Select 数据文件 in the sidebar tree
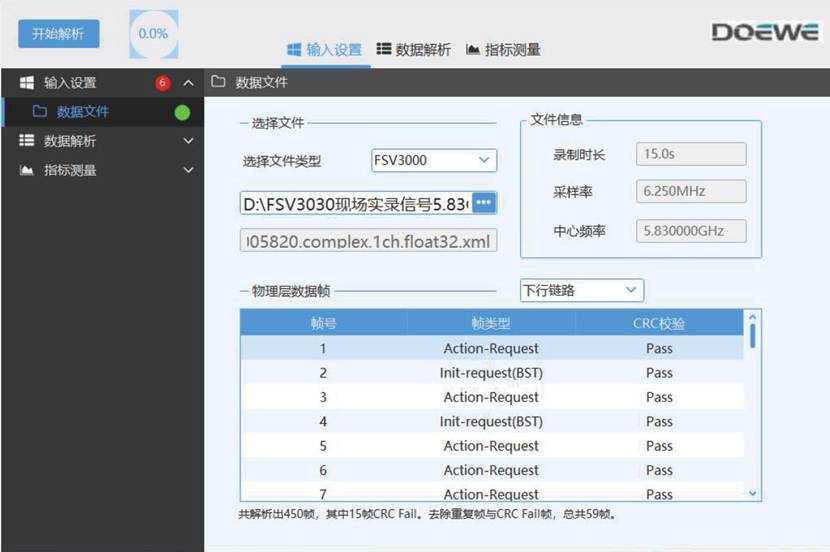Screen dimensions: 830x552 (82, 112)
